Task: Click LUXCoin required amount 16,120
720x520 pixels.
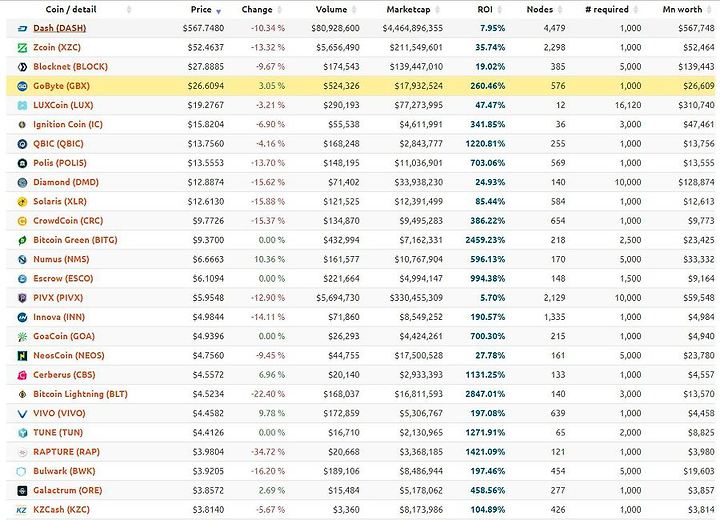Action: 628,106
